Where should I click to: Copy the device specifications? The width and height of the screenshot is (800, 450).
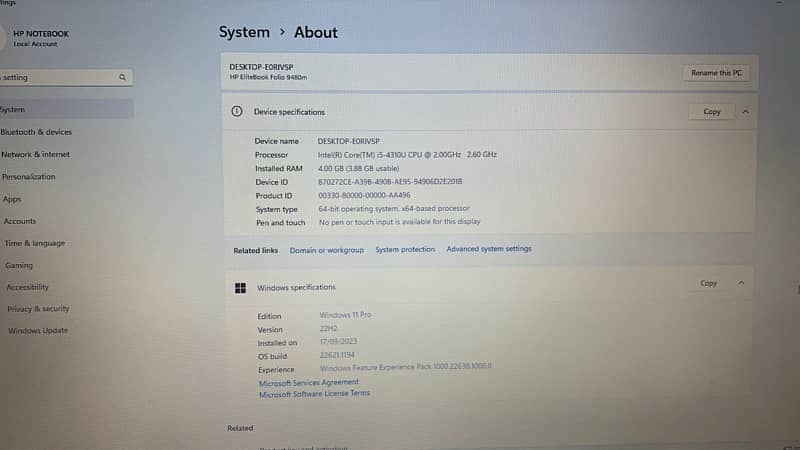tap(712, 112)
